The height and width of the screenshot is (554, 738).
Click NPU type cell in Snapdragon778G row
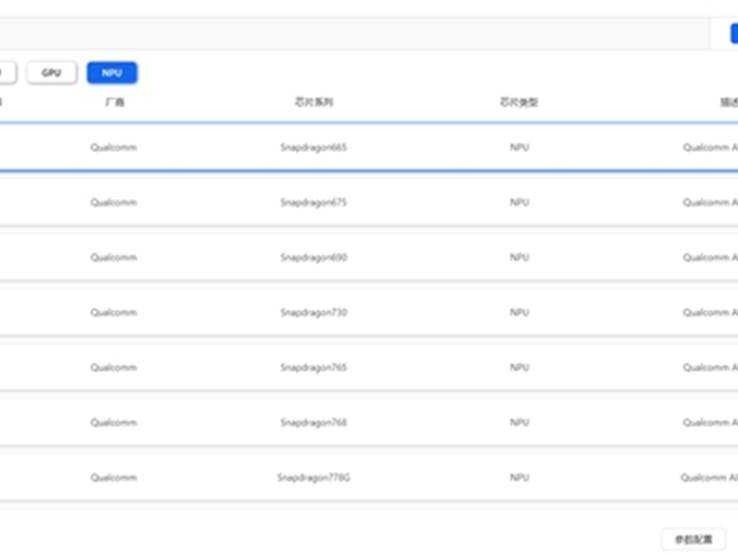point(520,478)
